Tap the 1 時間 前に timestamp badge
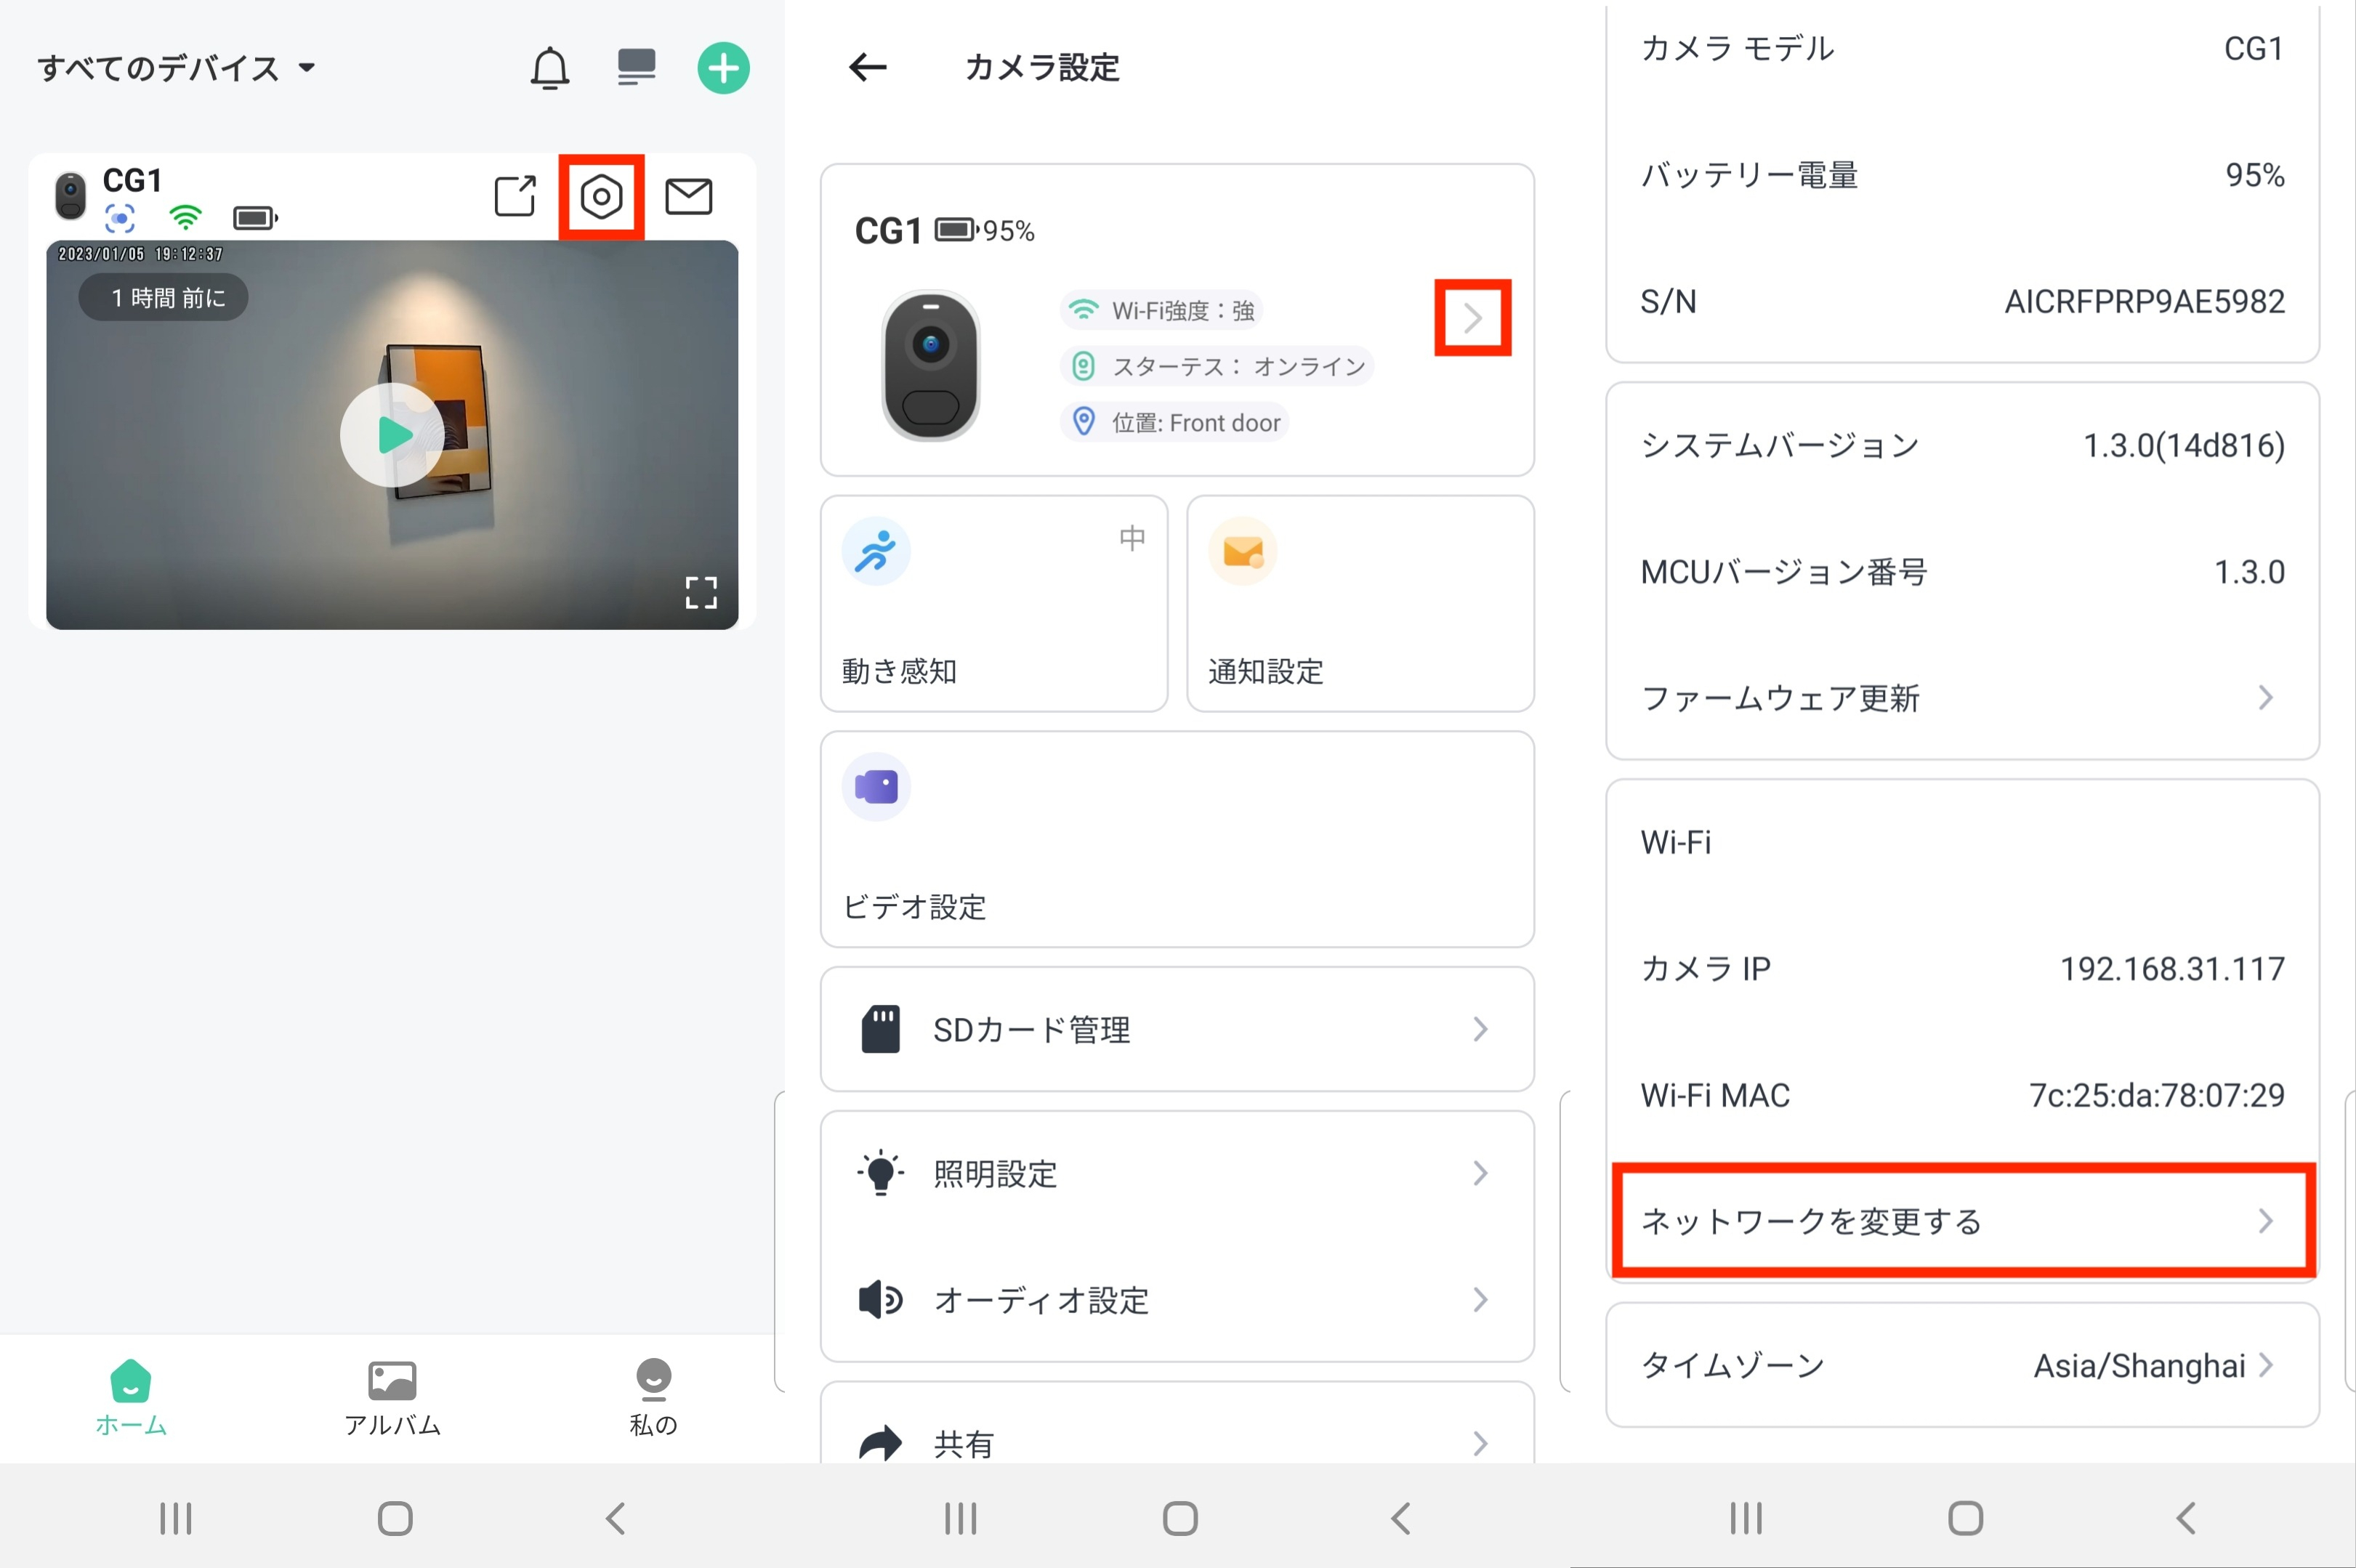Viewport: 2356px width, 1568px height. click(x=163, y=298)
